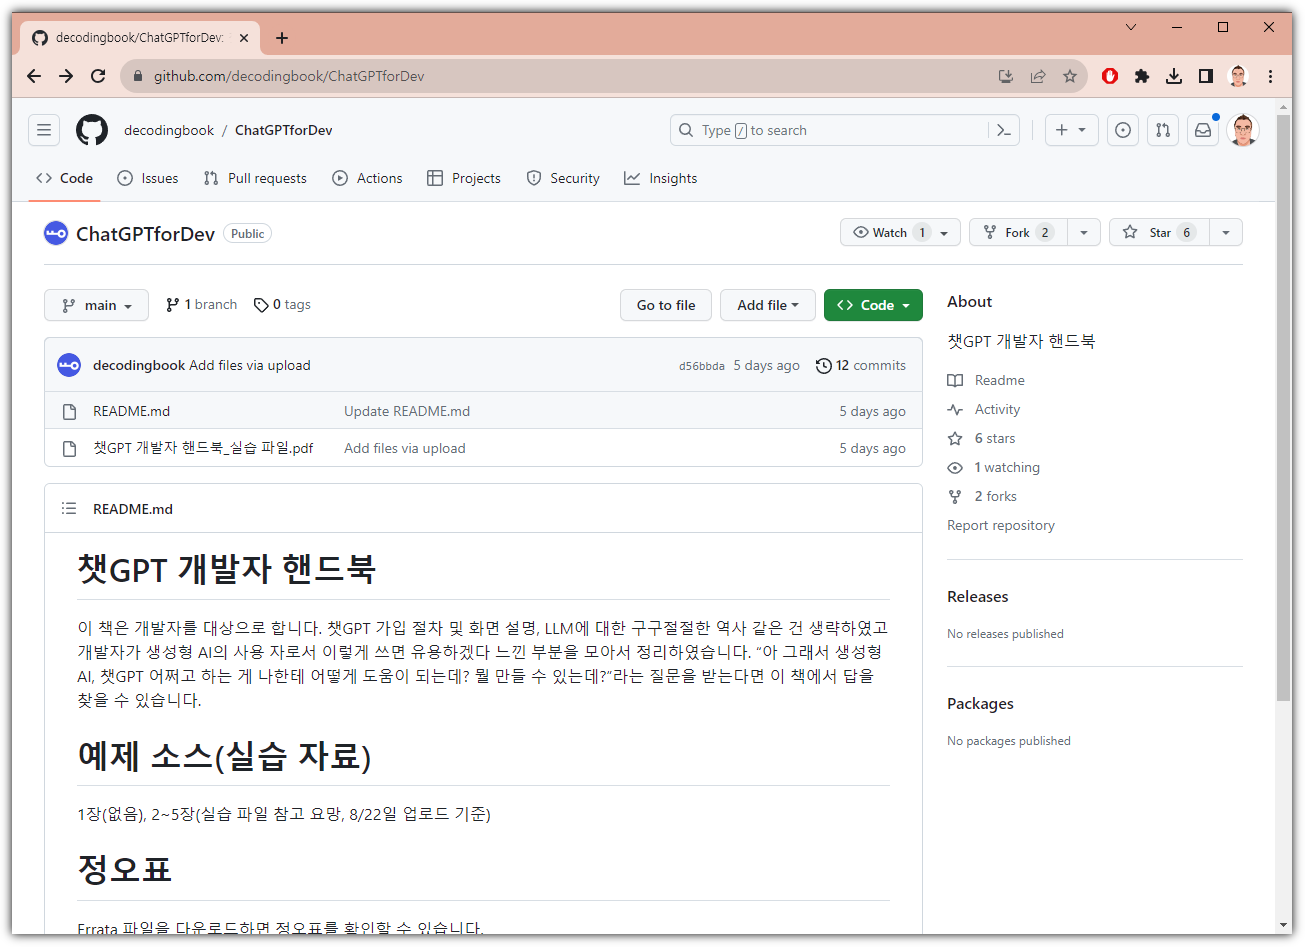The width and height of the screenshot is (1305, 947).
Task: Bookmark this page with the star icon
Action: pos(1070,76)
